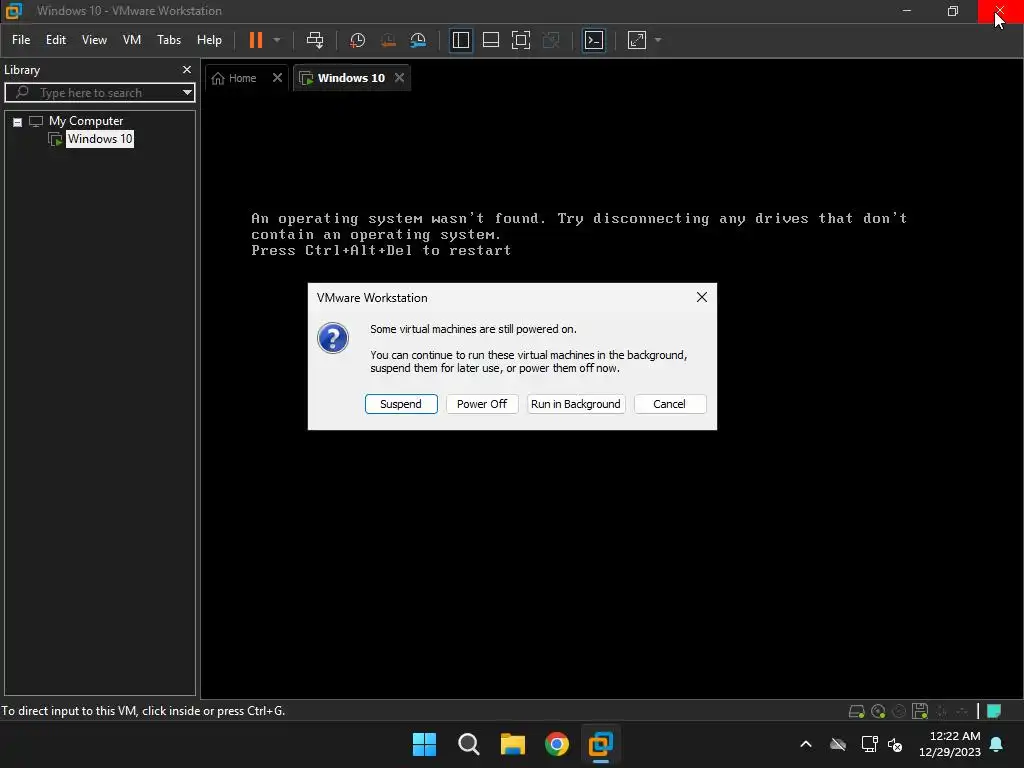
Task: Open taskbar Search
Action: click(x=468, y=744)
